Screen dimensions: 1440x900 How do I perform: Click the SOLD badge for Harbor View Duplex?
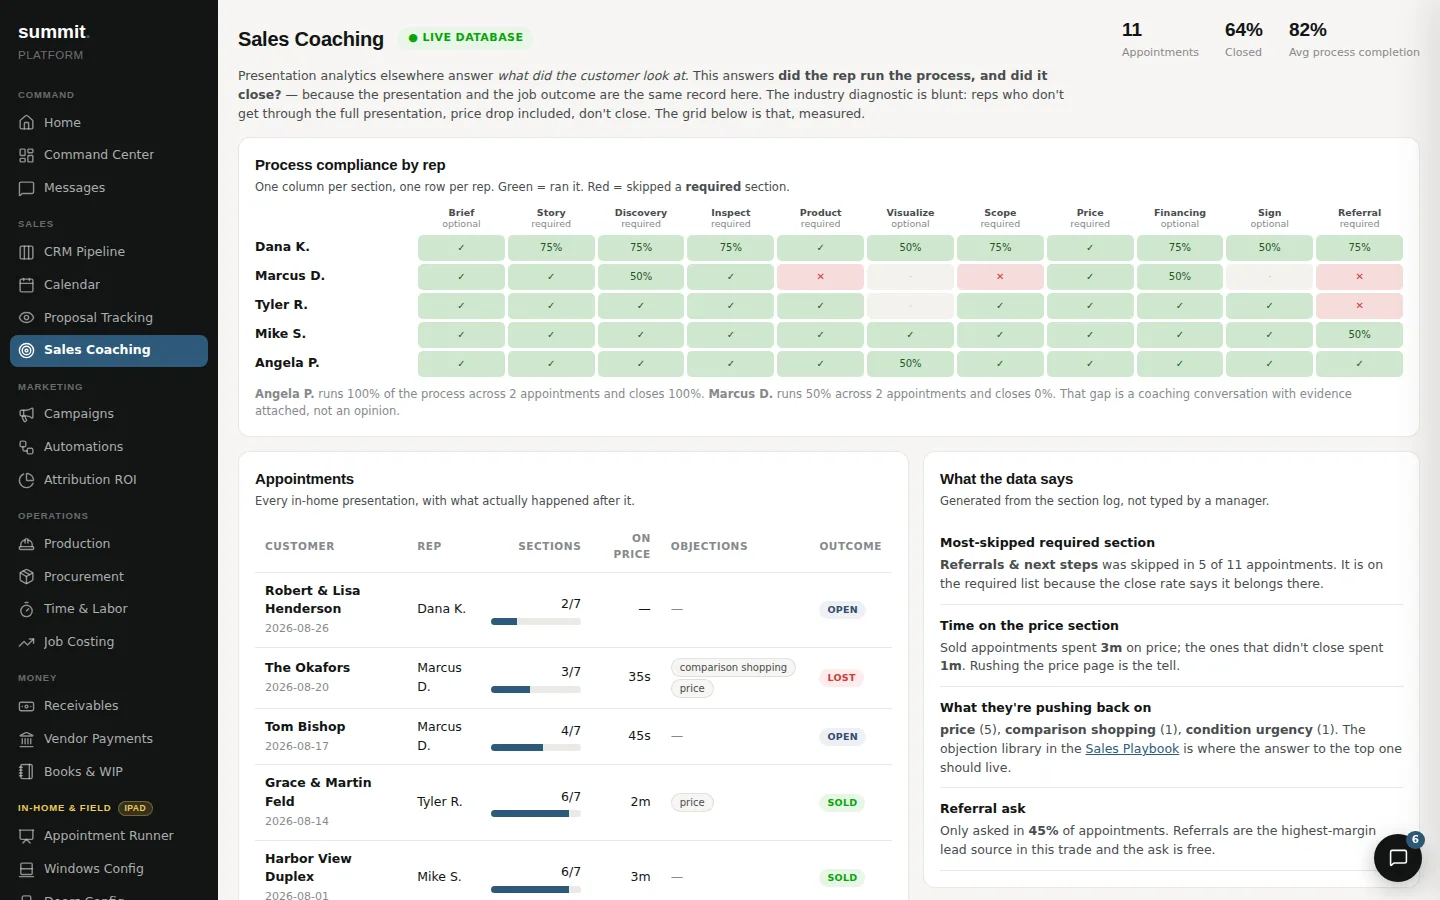[842, 877]
